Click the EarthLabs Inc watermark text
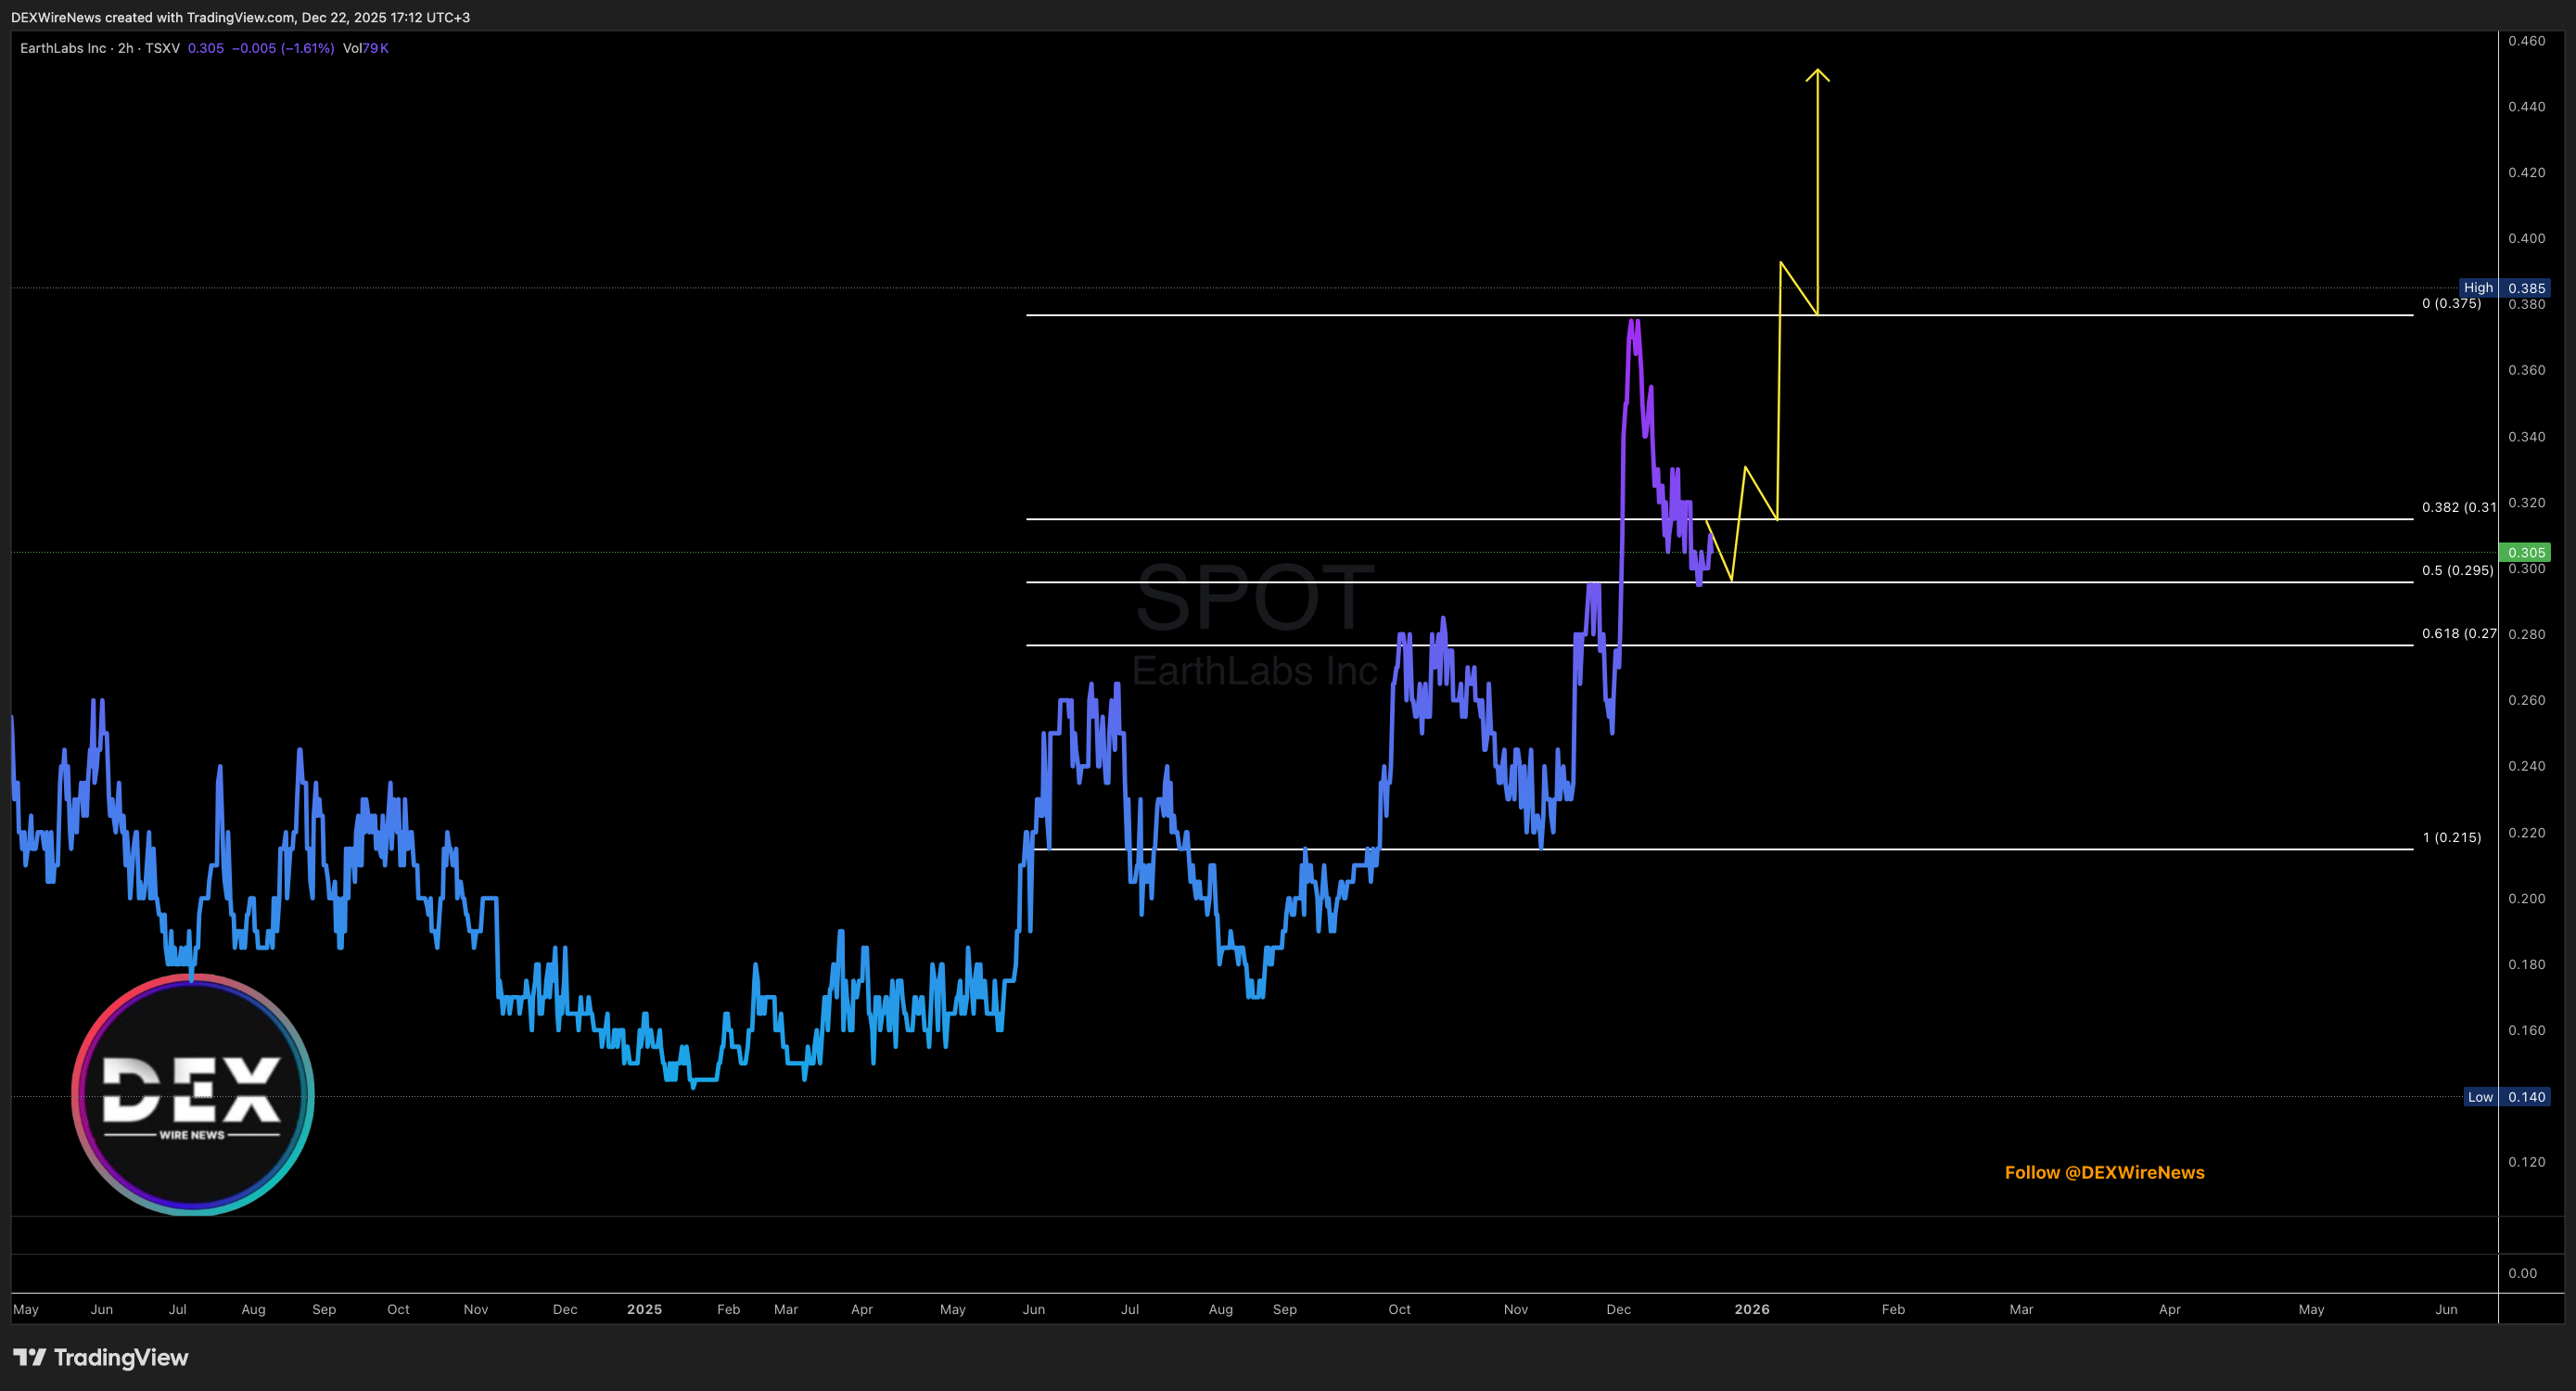 click(x=1255, y=671)
